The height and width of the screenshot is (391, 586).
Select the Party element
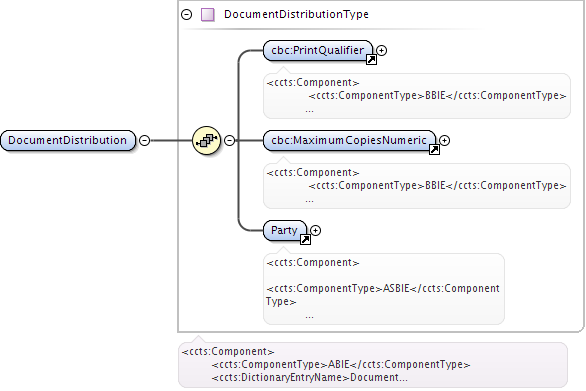[284, 231]
